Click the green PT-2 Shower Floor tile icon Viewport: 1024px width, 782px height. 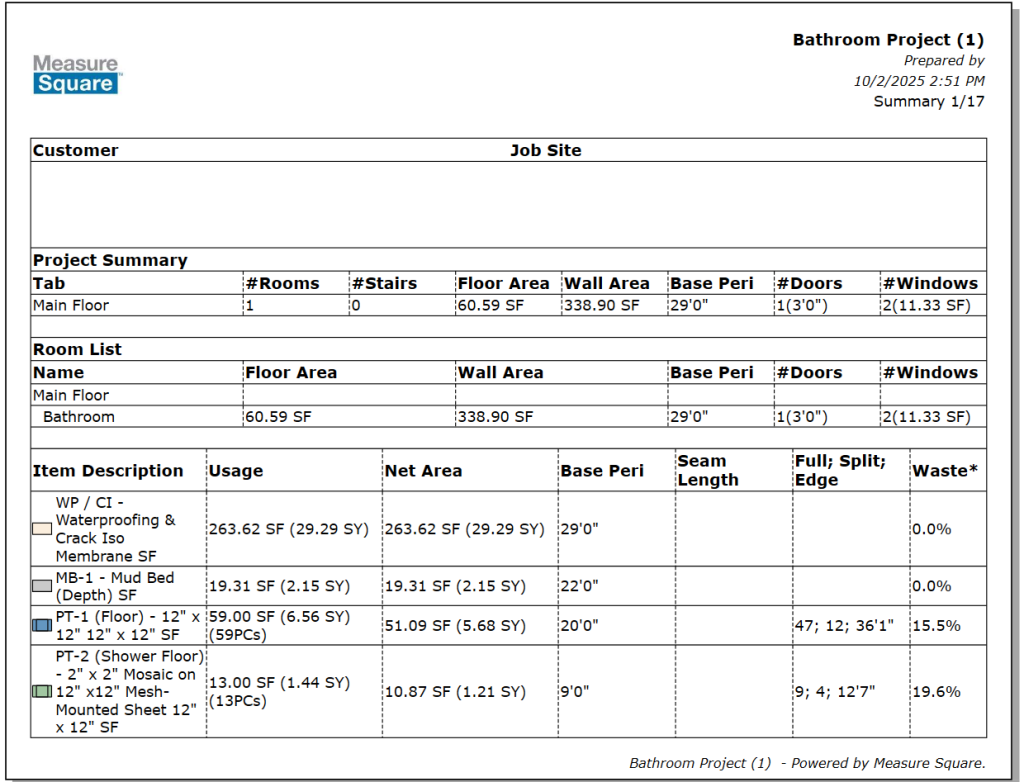(41, 691)
